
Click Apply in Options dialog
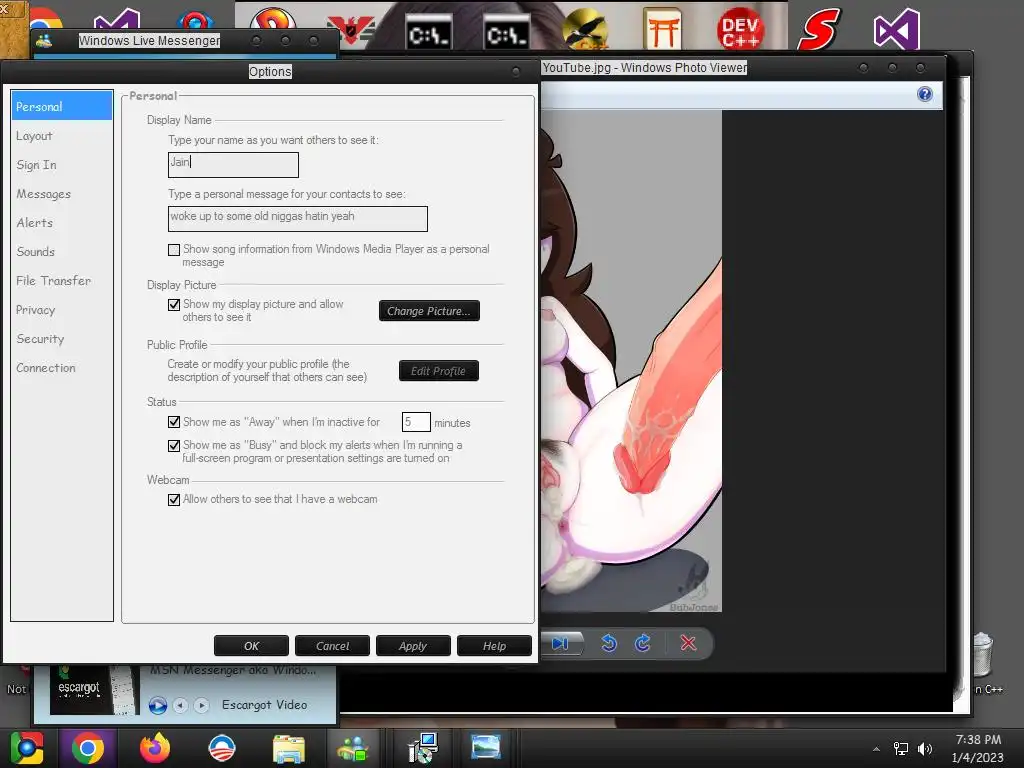tap(413, 646)
